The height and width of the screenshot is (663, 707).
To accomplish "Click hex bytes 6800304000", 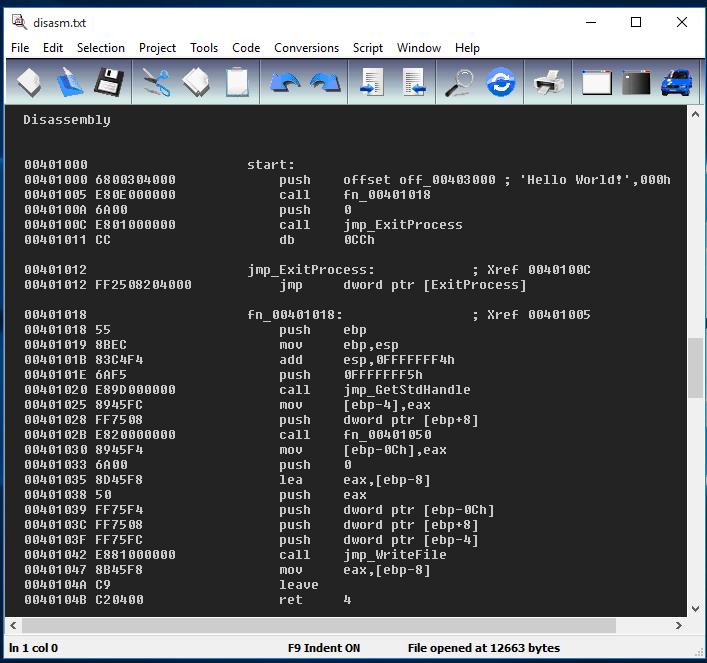I will click(135, 180).
